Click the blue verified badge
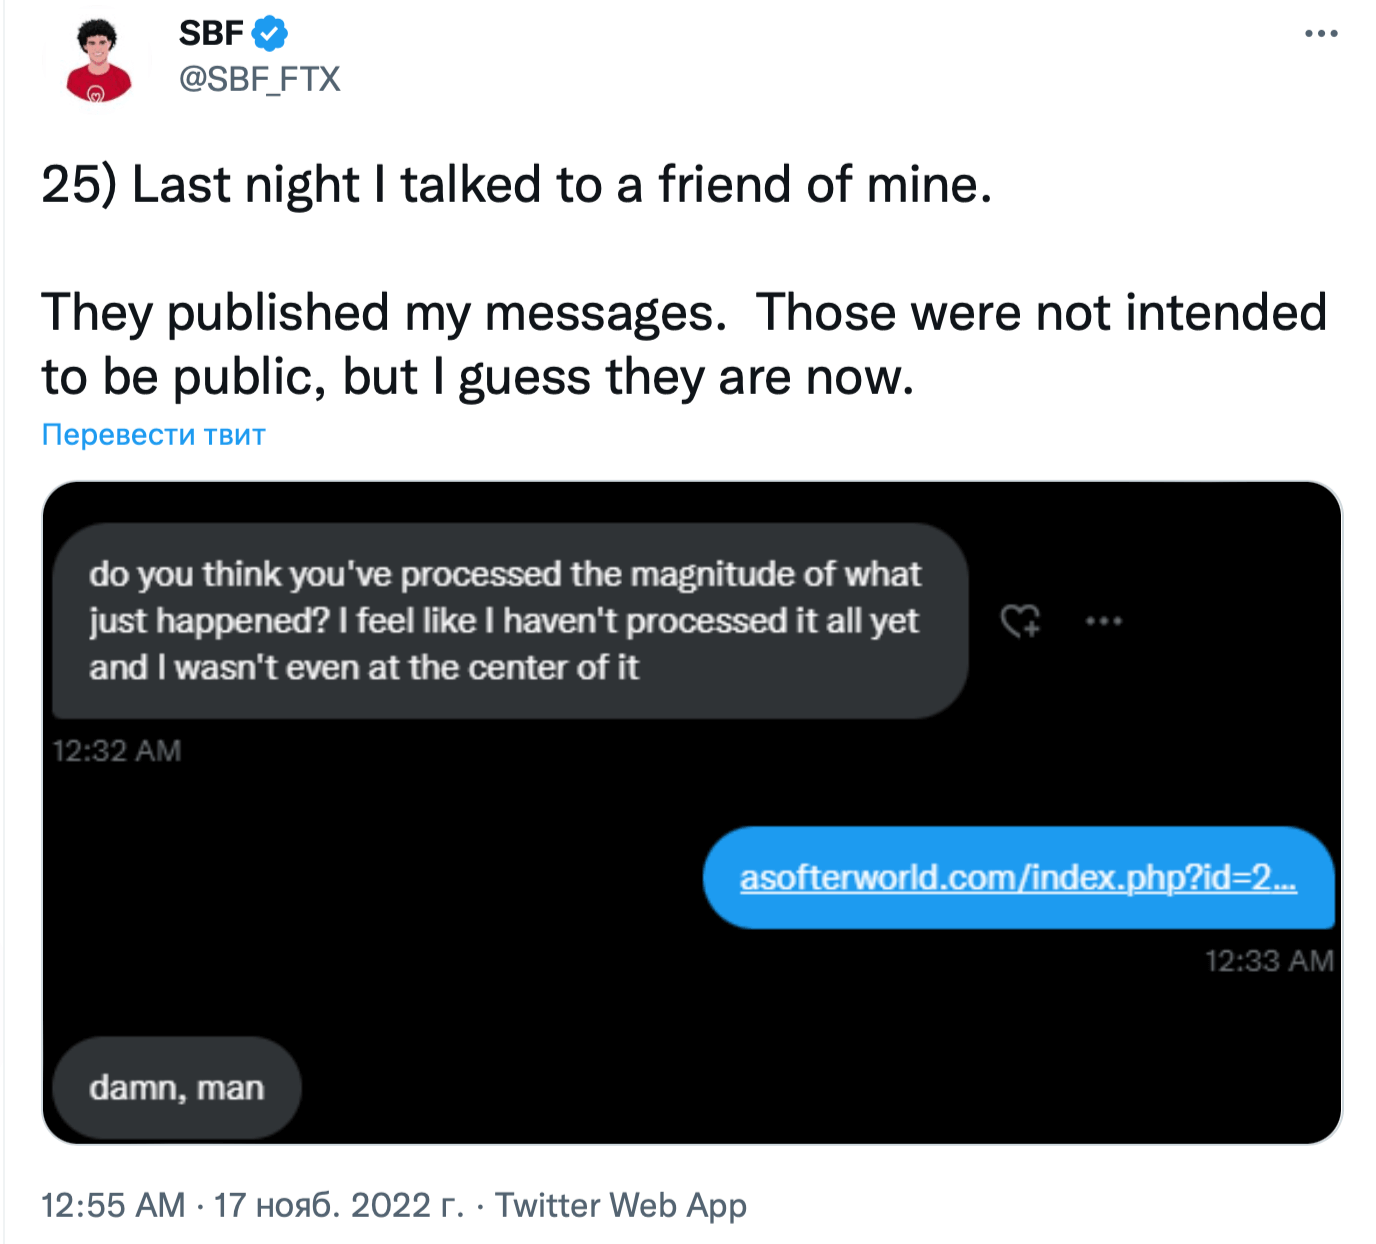Viewport: 1376px width, 1244px height. pyautogui.click(x=269, y=34)
